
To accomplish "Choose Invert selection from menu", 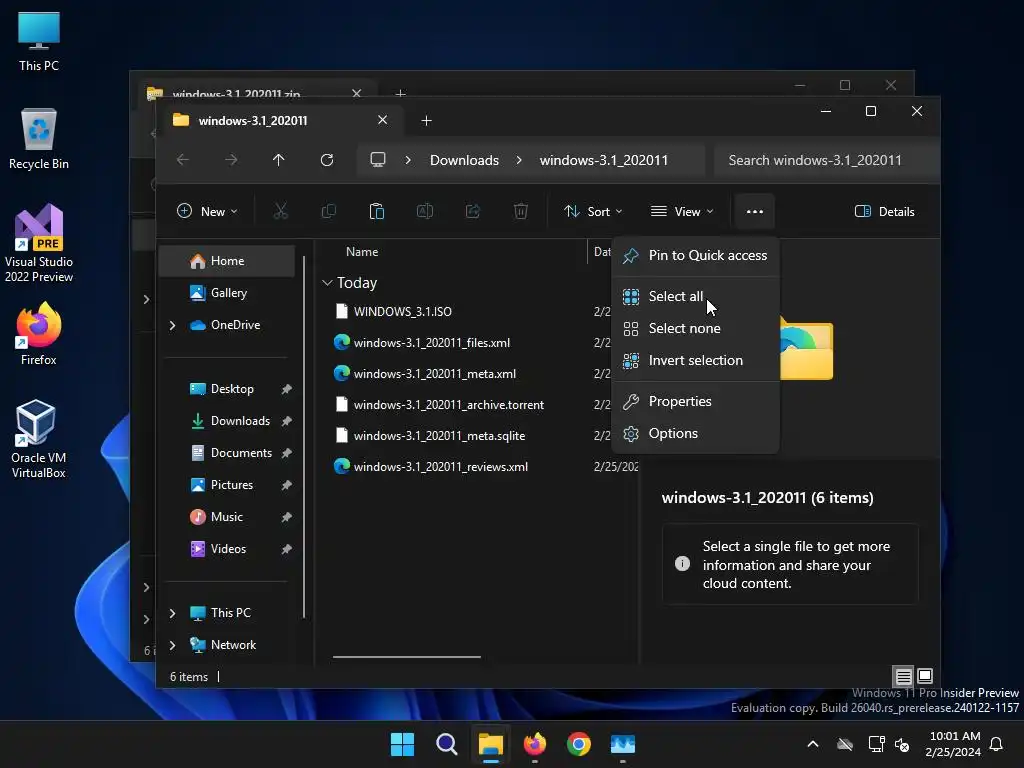I will point(696,360).
